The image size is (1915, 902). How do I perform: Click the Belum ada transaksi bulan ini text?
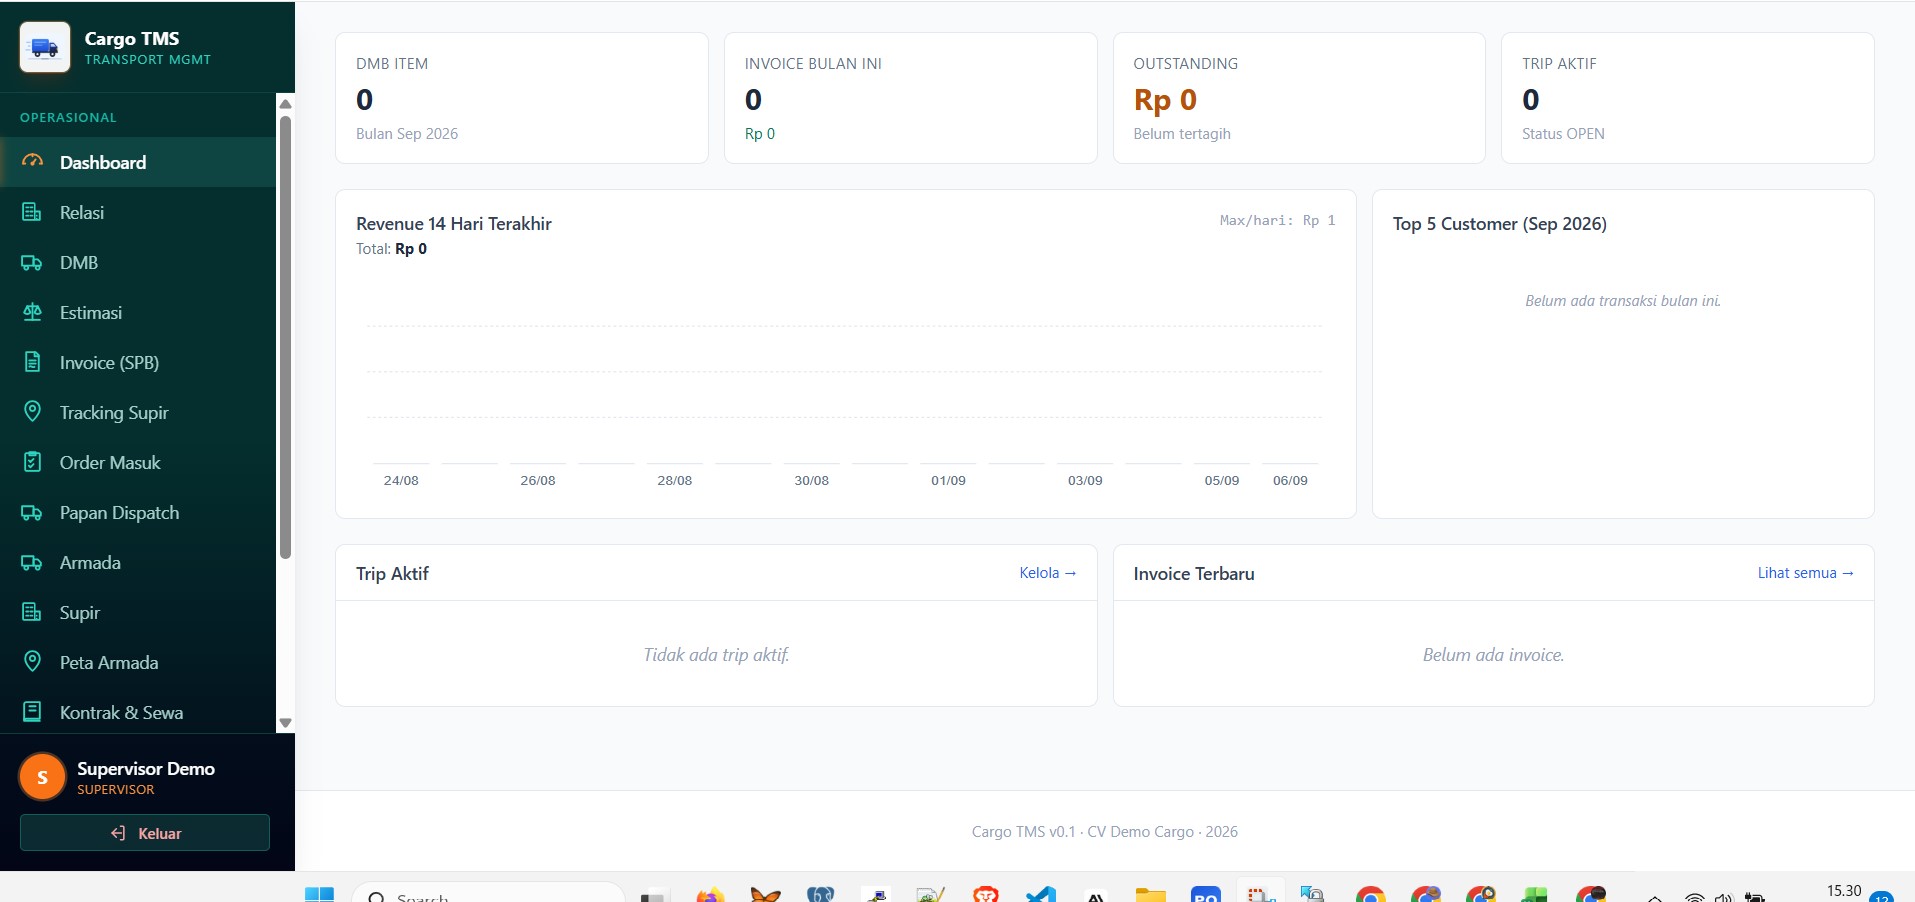tap(1623, 301)
